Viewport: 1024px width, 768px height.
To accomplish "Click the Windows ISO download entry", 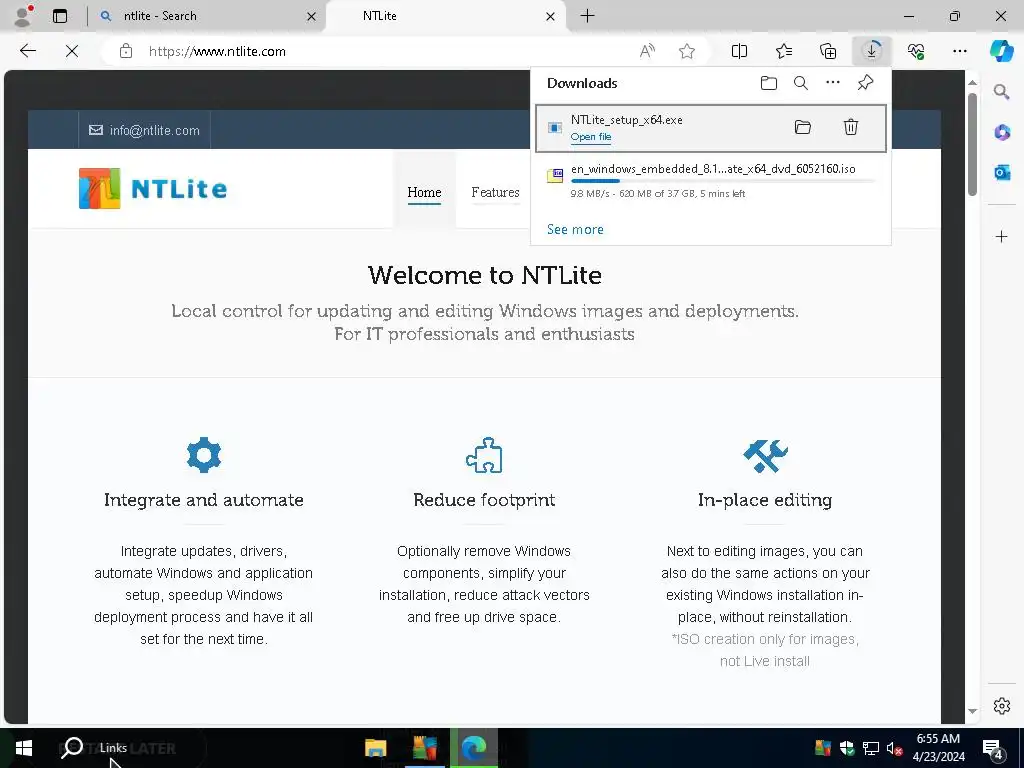I will click(x=711, y=180).
